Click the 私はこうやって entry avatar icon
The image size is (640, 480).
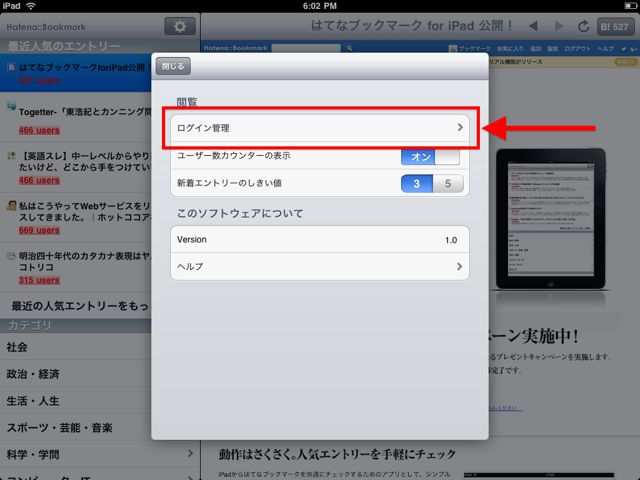point(11,205)
